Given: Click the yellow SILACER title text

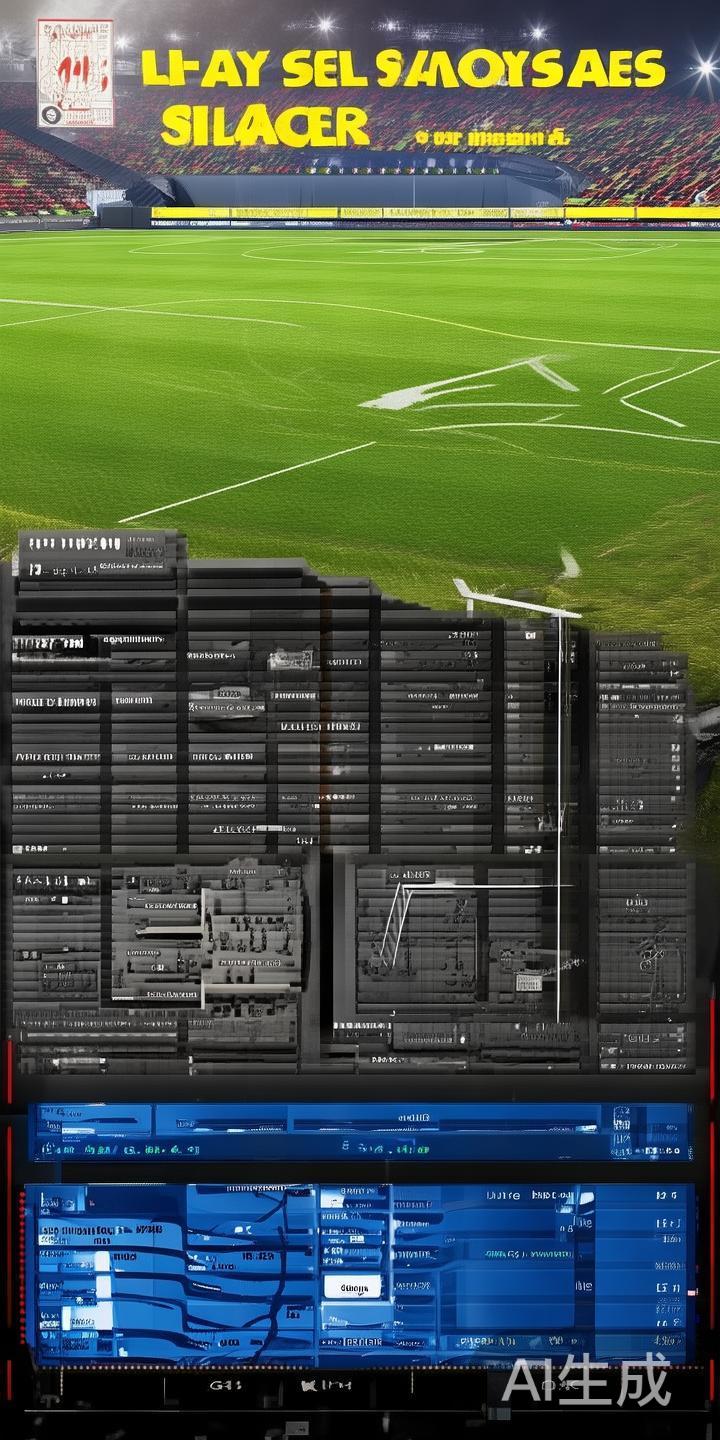Looking at the screenshot, I should pyautogui.click(x=264, y=127).
